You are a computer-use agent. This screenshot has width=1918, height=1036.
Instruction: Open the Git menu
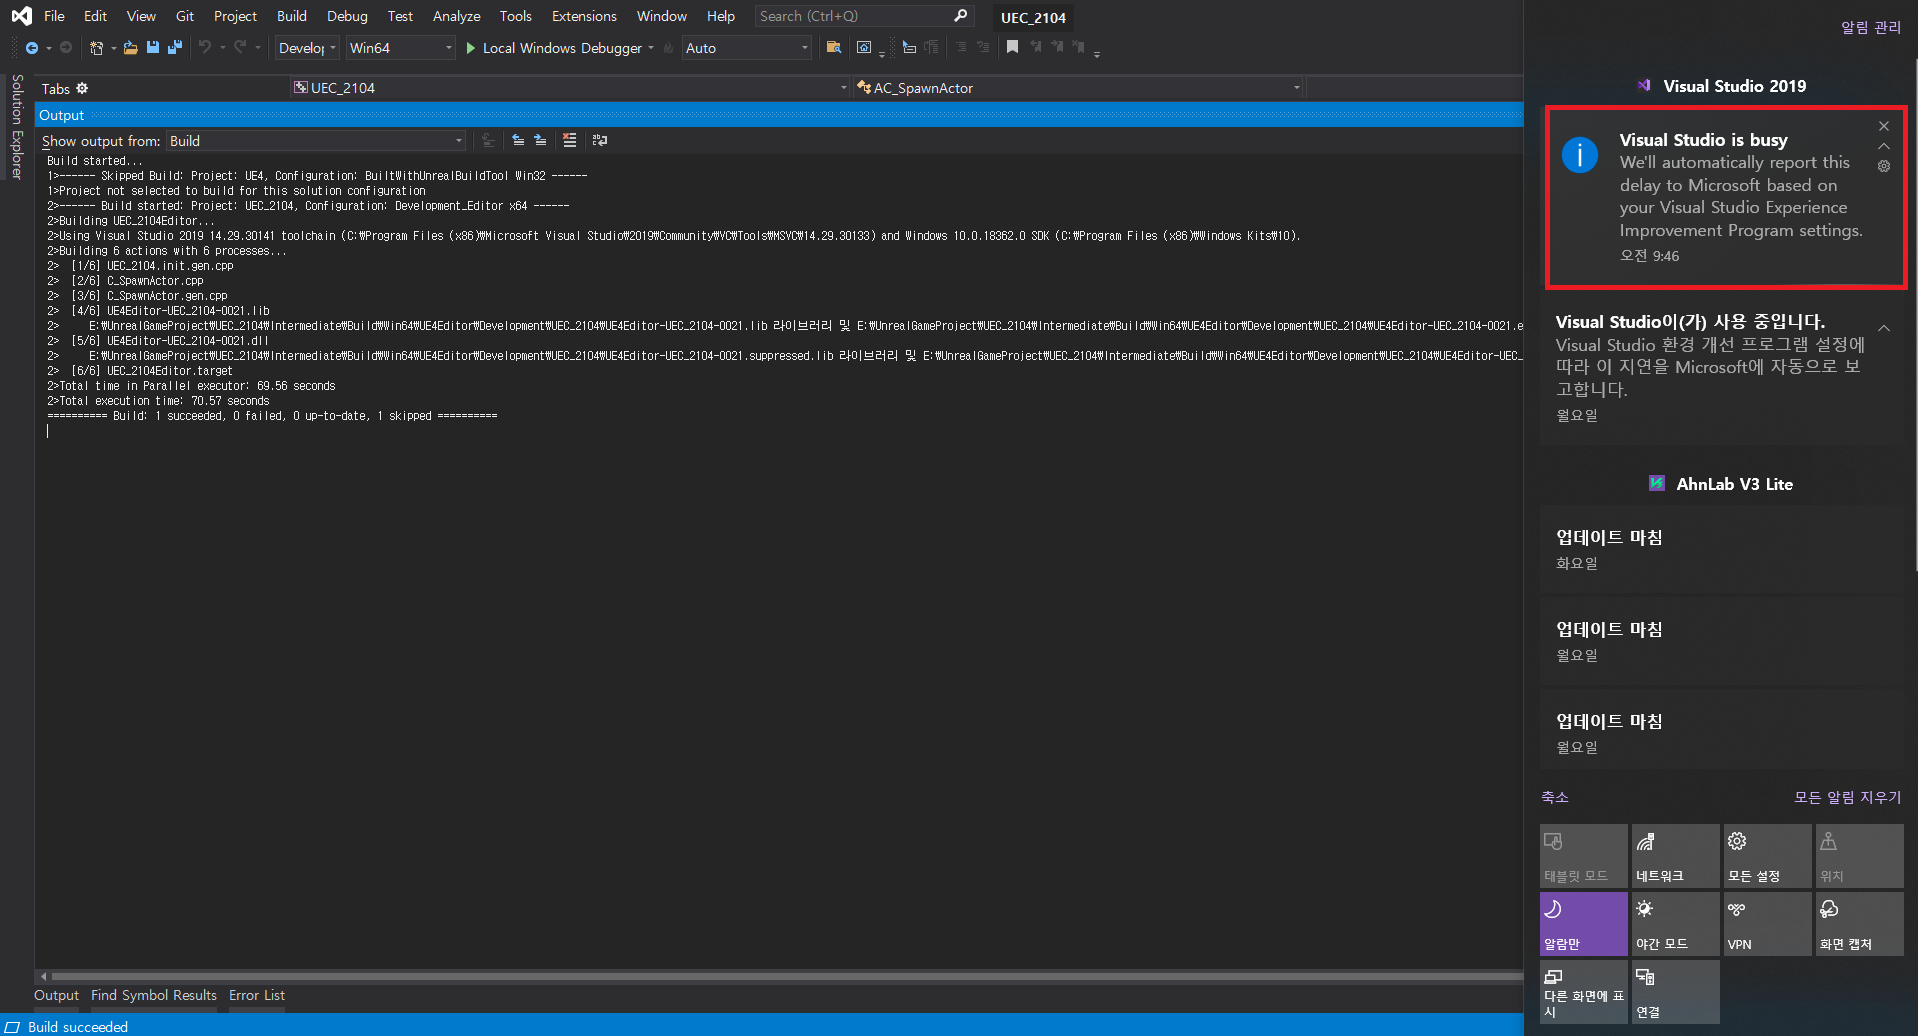tap(185, 16)
